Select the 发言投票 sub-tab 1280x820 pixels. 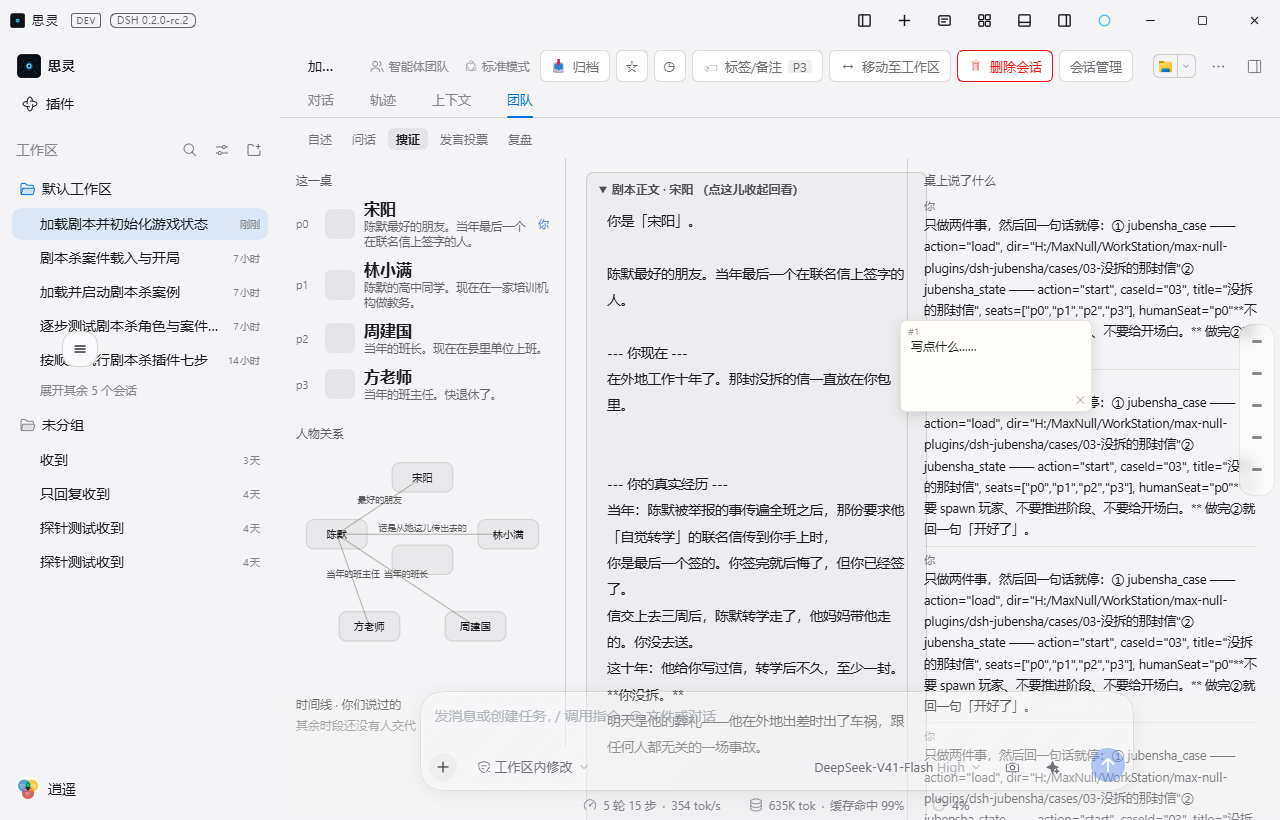point(464,139)
